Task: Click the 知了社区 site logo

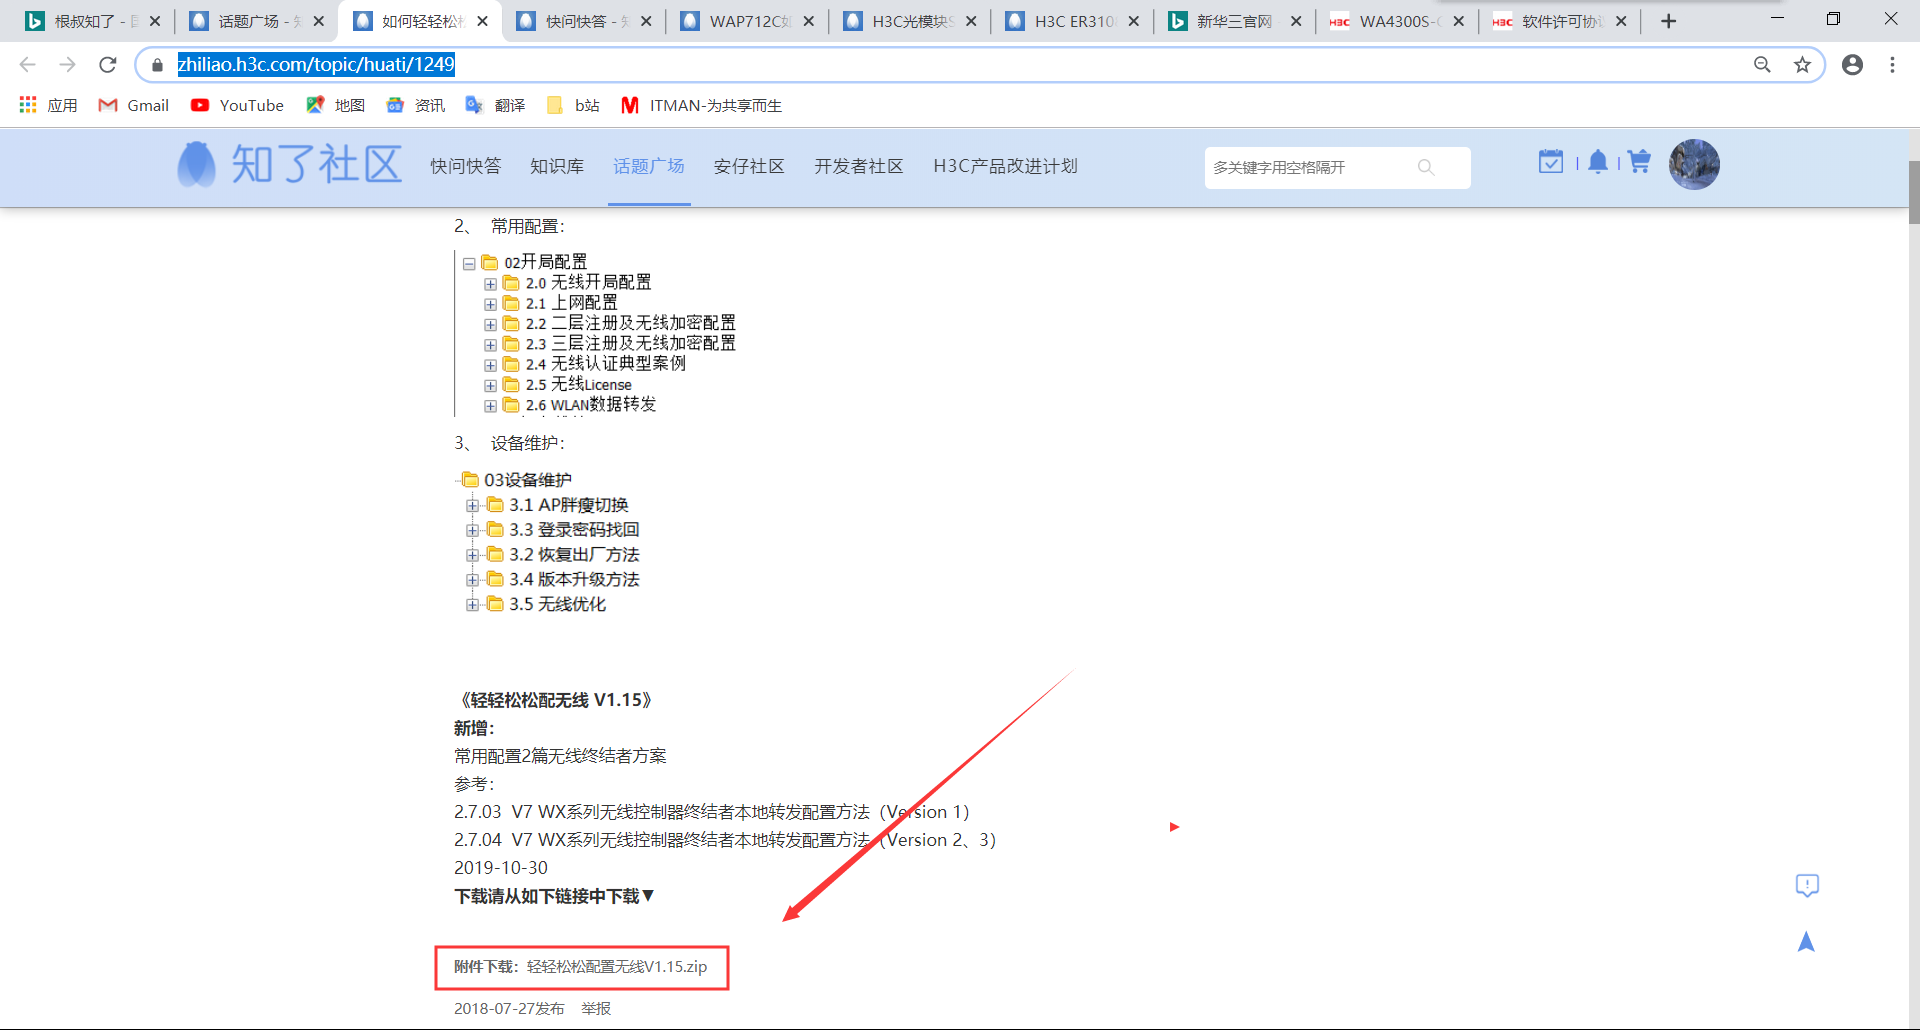Action: point(290,164)
